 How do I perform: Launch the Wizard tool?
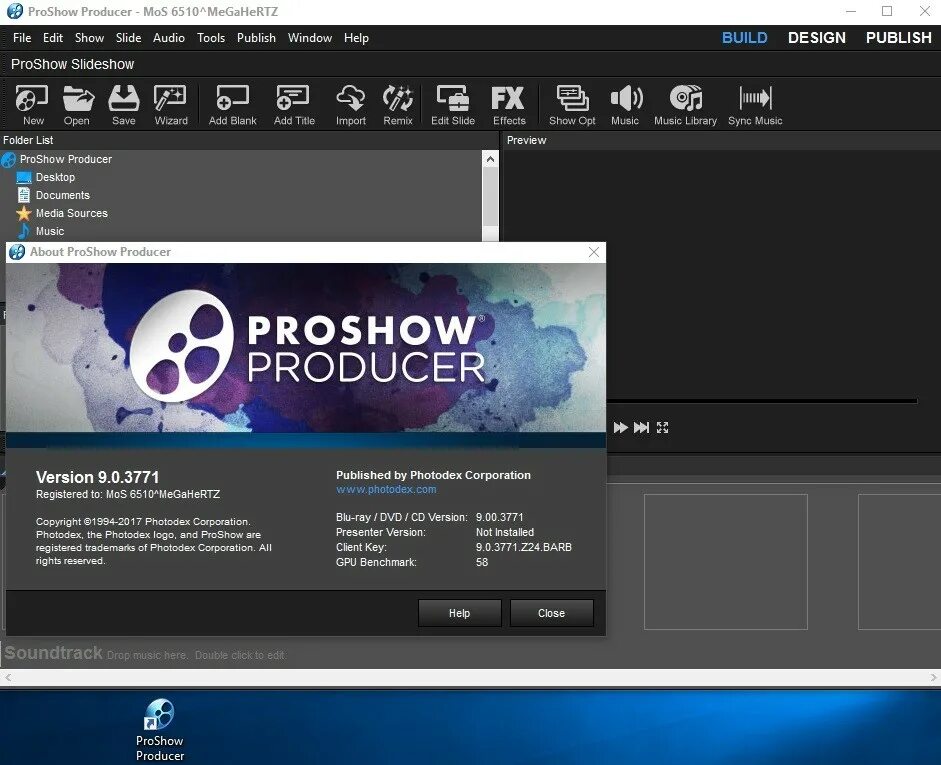click(171, 105)
